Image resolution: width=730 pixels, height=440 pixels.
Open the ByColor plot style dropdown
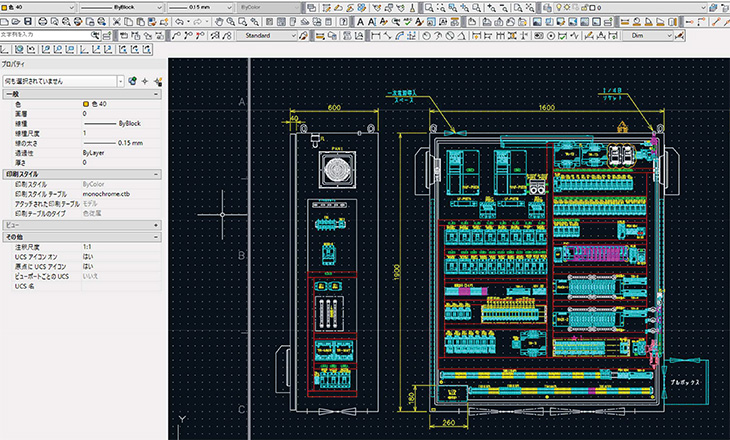point(269,7)
